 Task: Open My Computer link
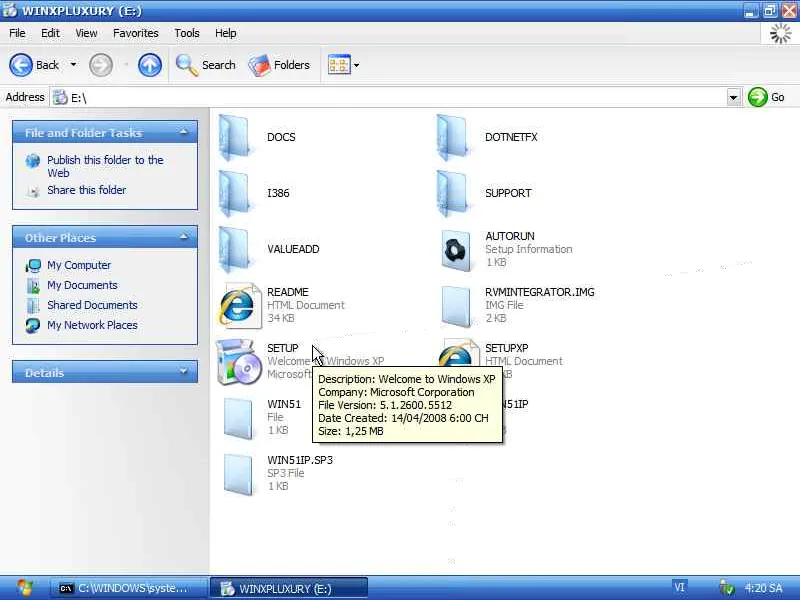point(79,265)
